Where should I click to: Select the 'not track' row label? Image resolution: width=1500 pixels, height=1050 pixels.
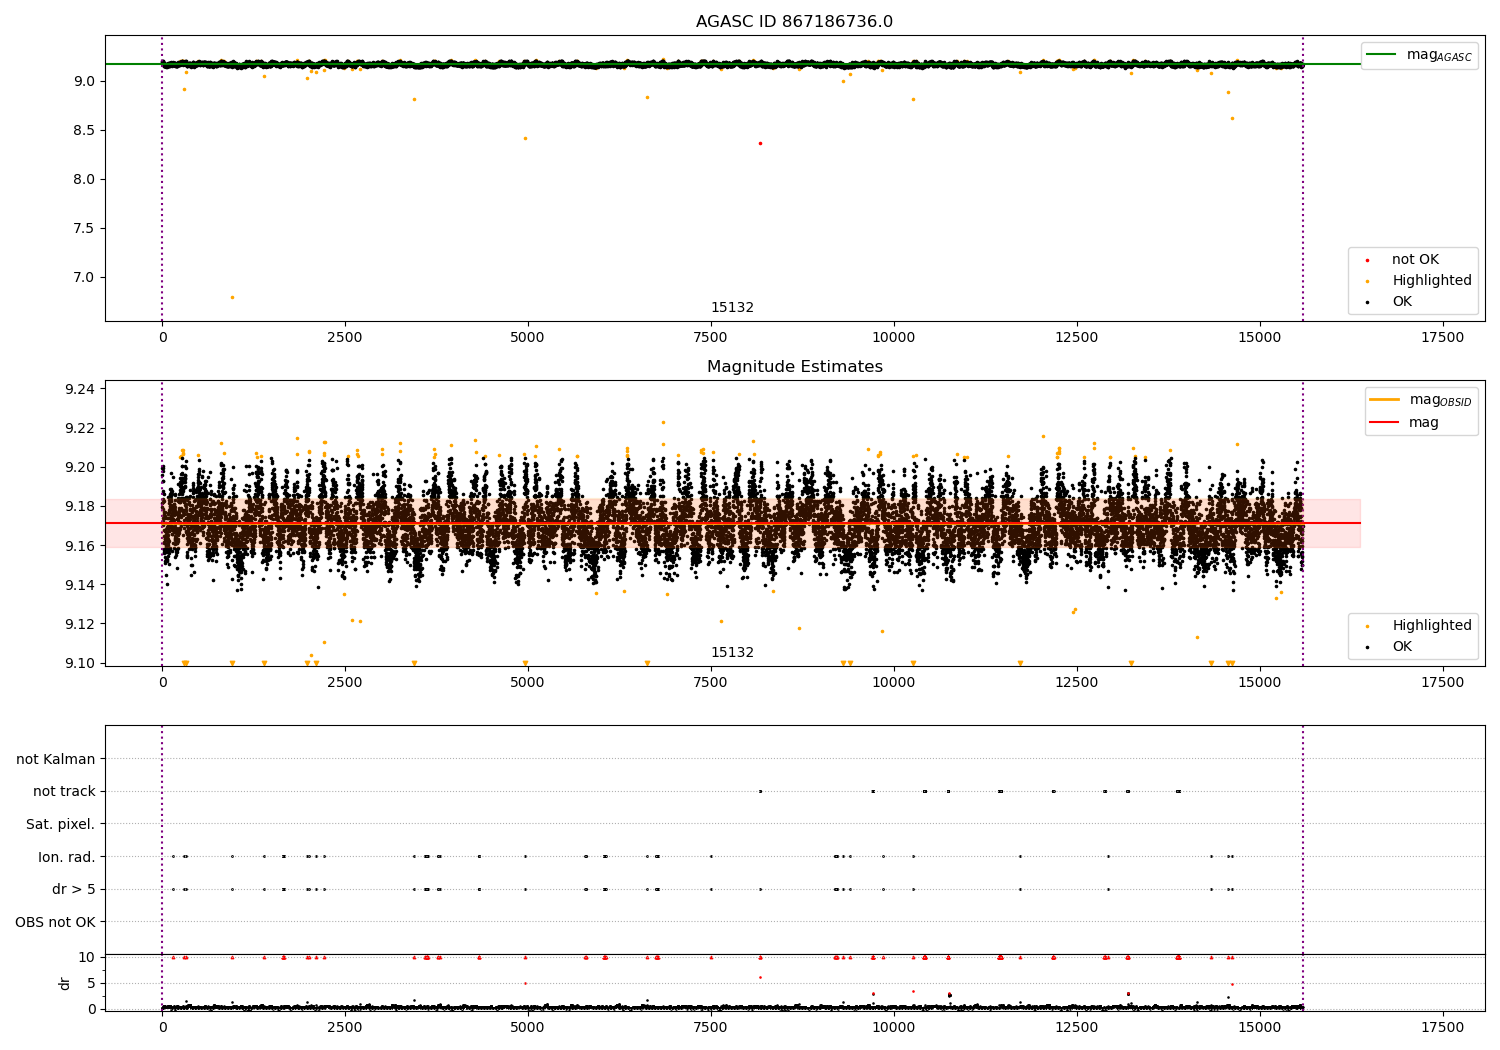pos(64,791)
